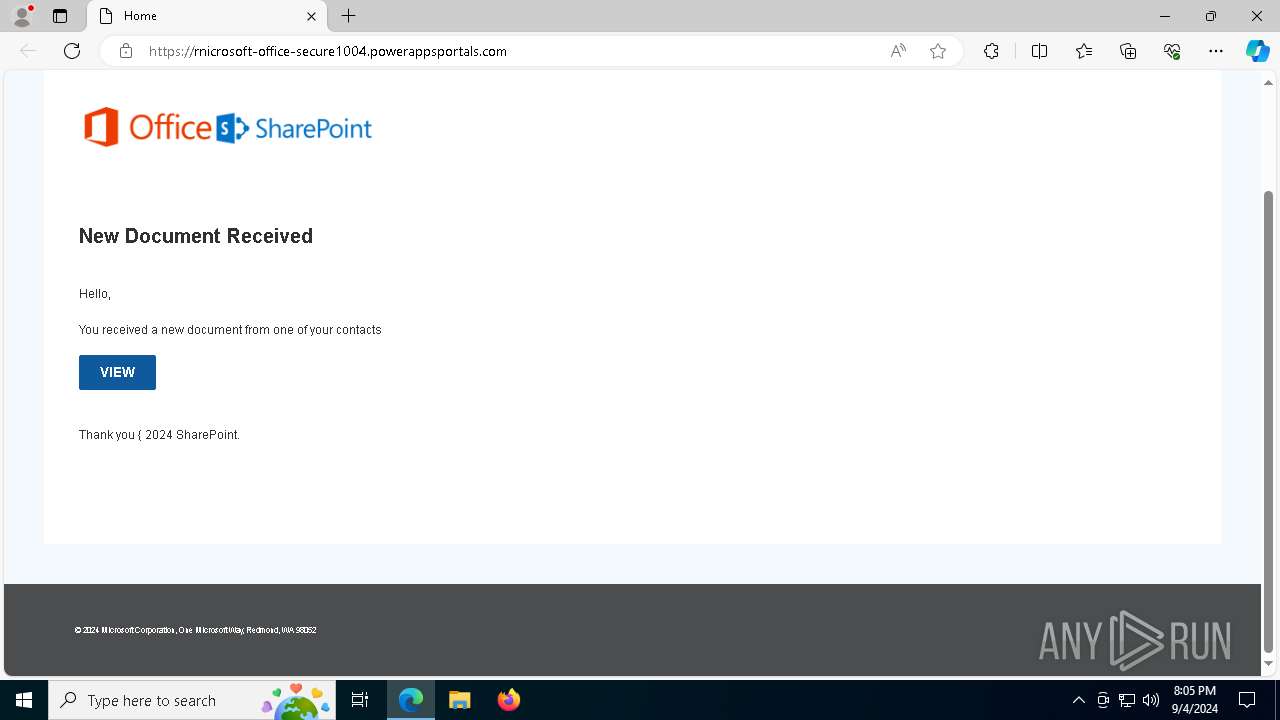
Task: Open the Favorites list
Action: point(1084,51)
